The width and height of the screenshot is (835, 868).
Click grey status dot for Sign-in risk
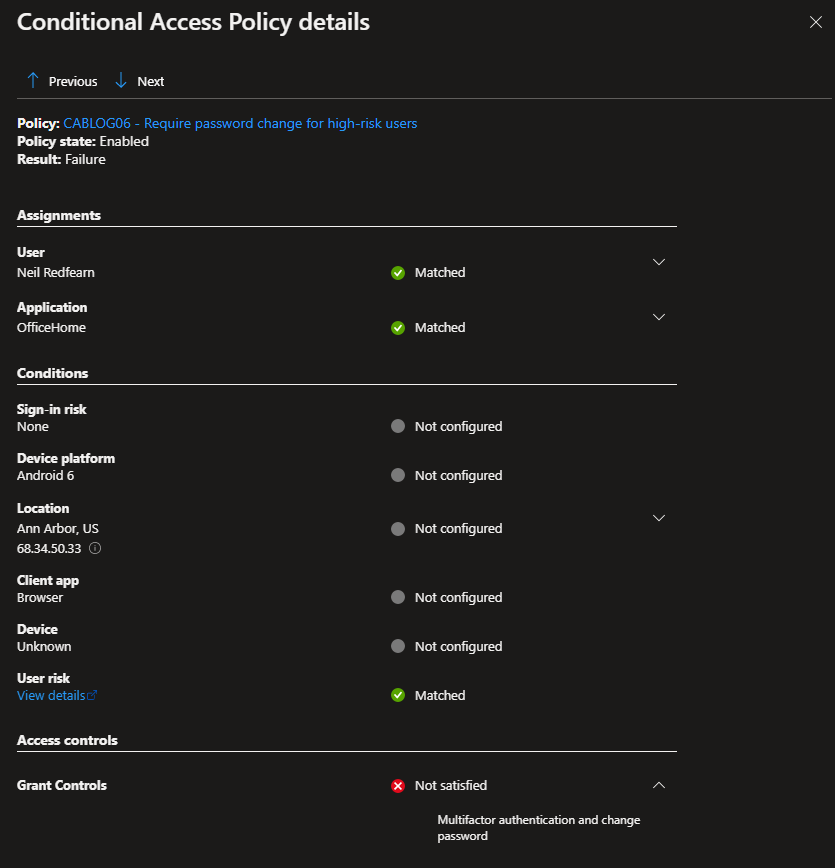[x=398, y=426]
